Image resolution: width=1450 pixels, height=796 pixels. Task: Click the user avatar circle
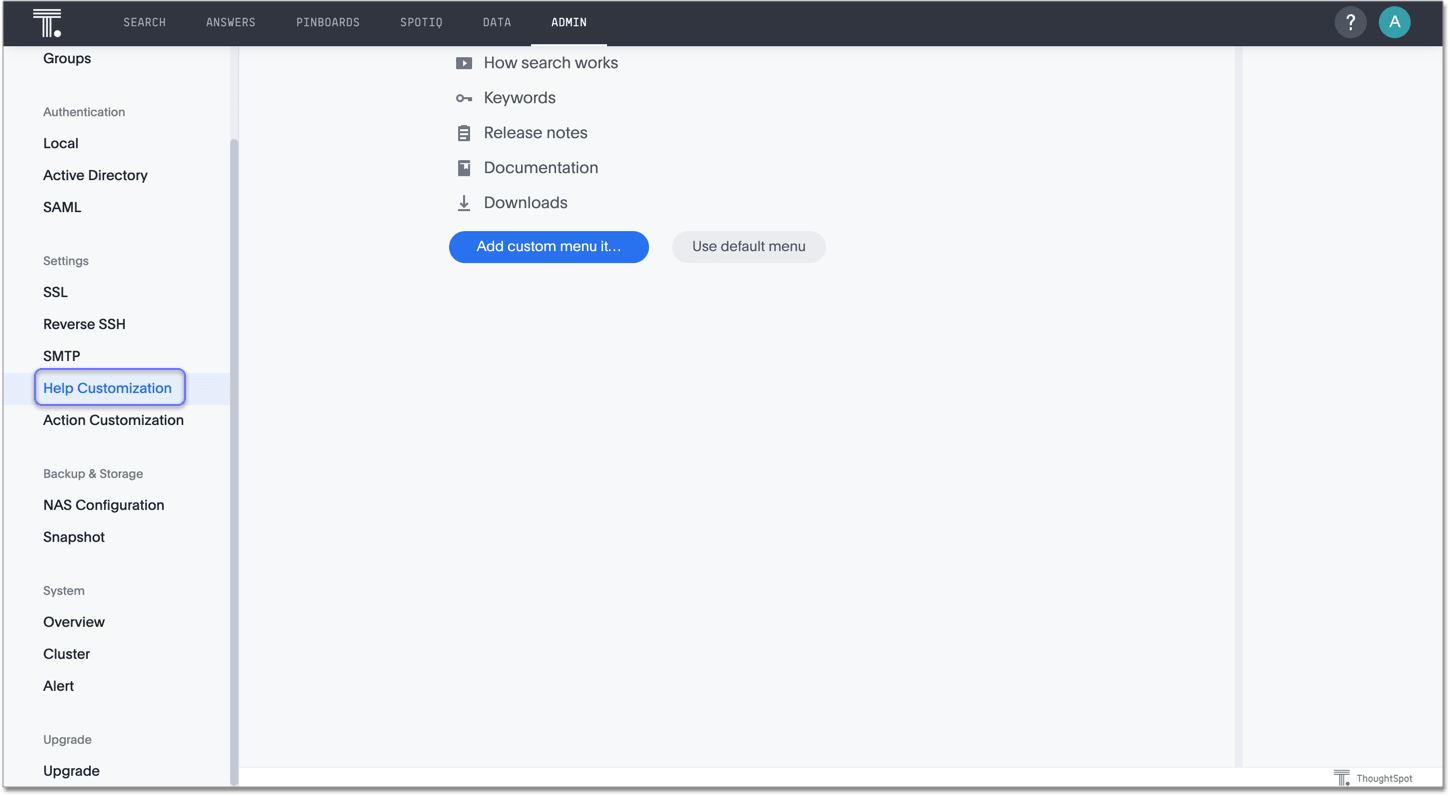(1394, 21)
